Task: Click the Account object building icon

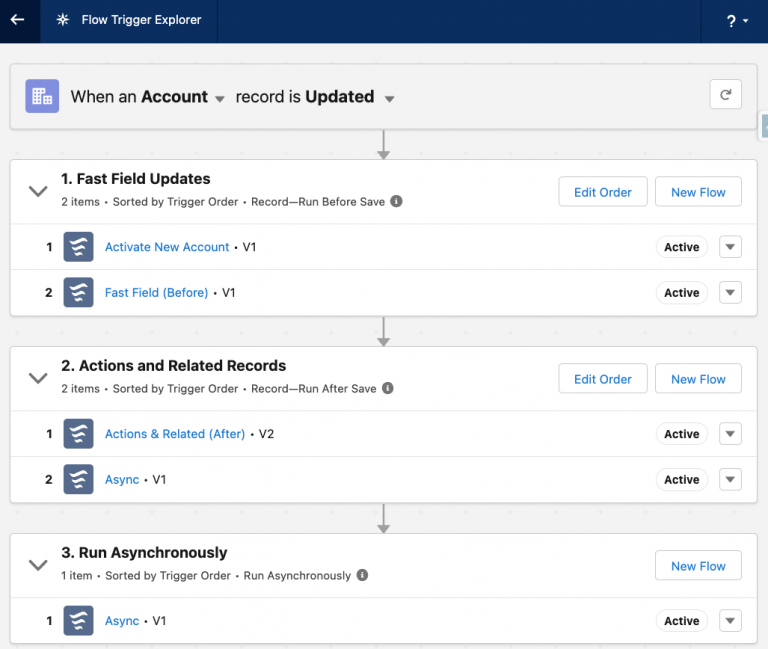Action: (x=42, y=96)
